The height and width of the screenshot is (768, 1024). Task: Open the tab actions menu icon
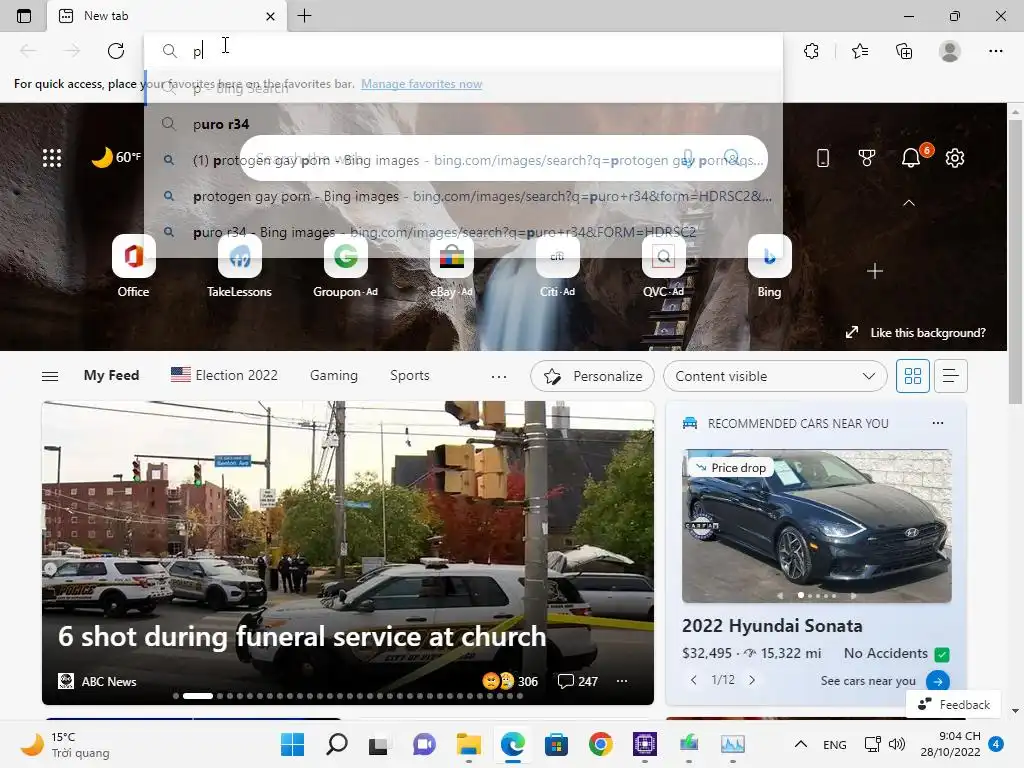pos(24,16)
